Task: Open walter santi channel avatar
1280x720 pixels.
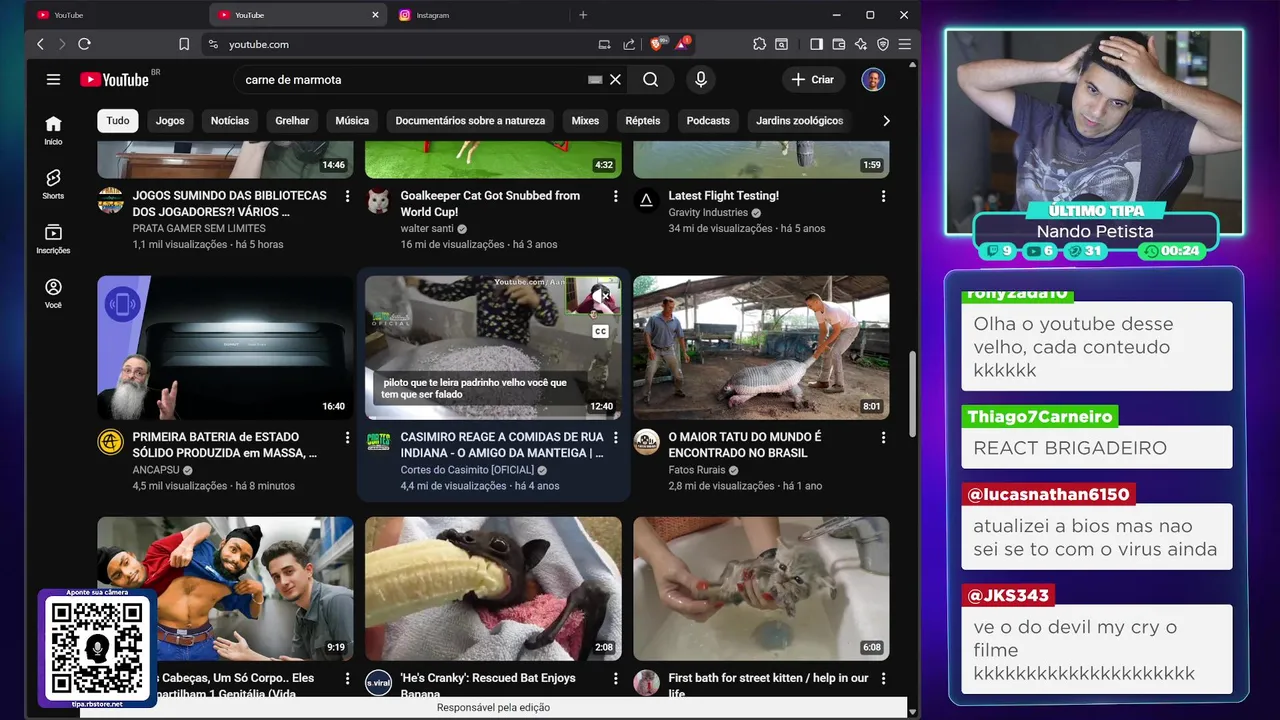Action: 378,200
